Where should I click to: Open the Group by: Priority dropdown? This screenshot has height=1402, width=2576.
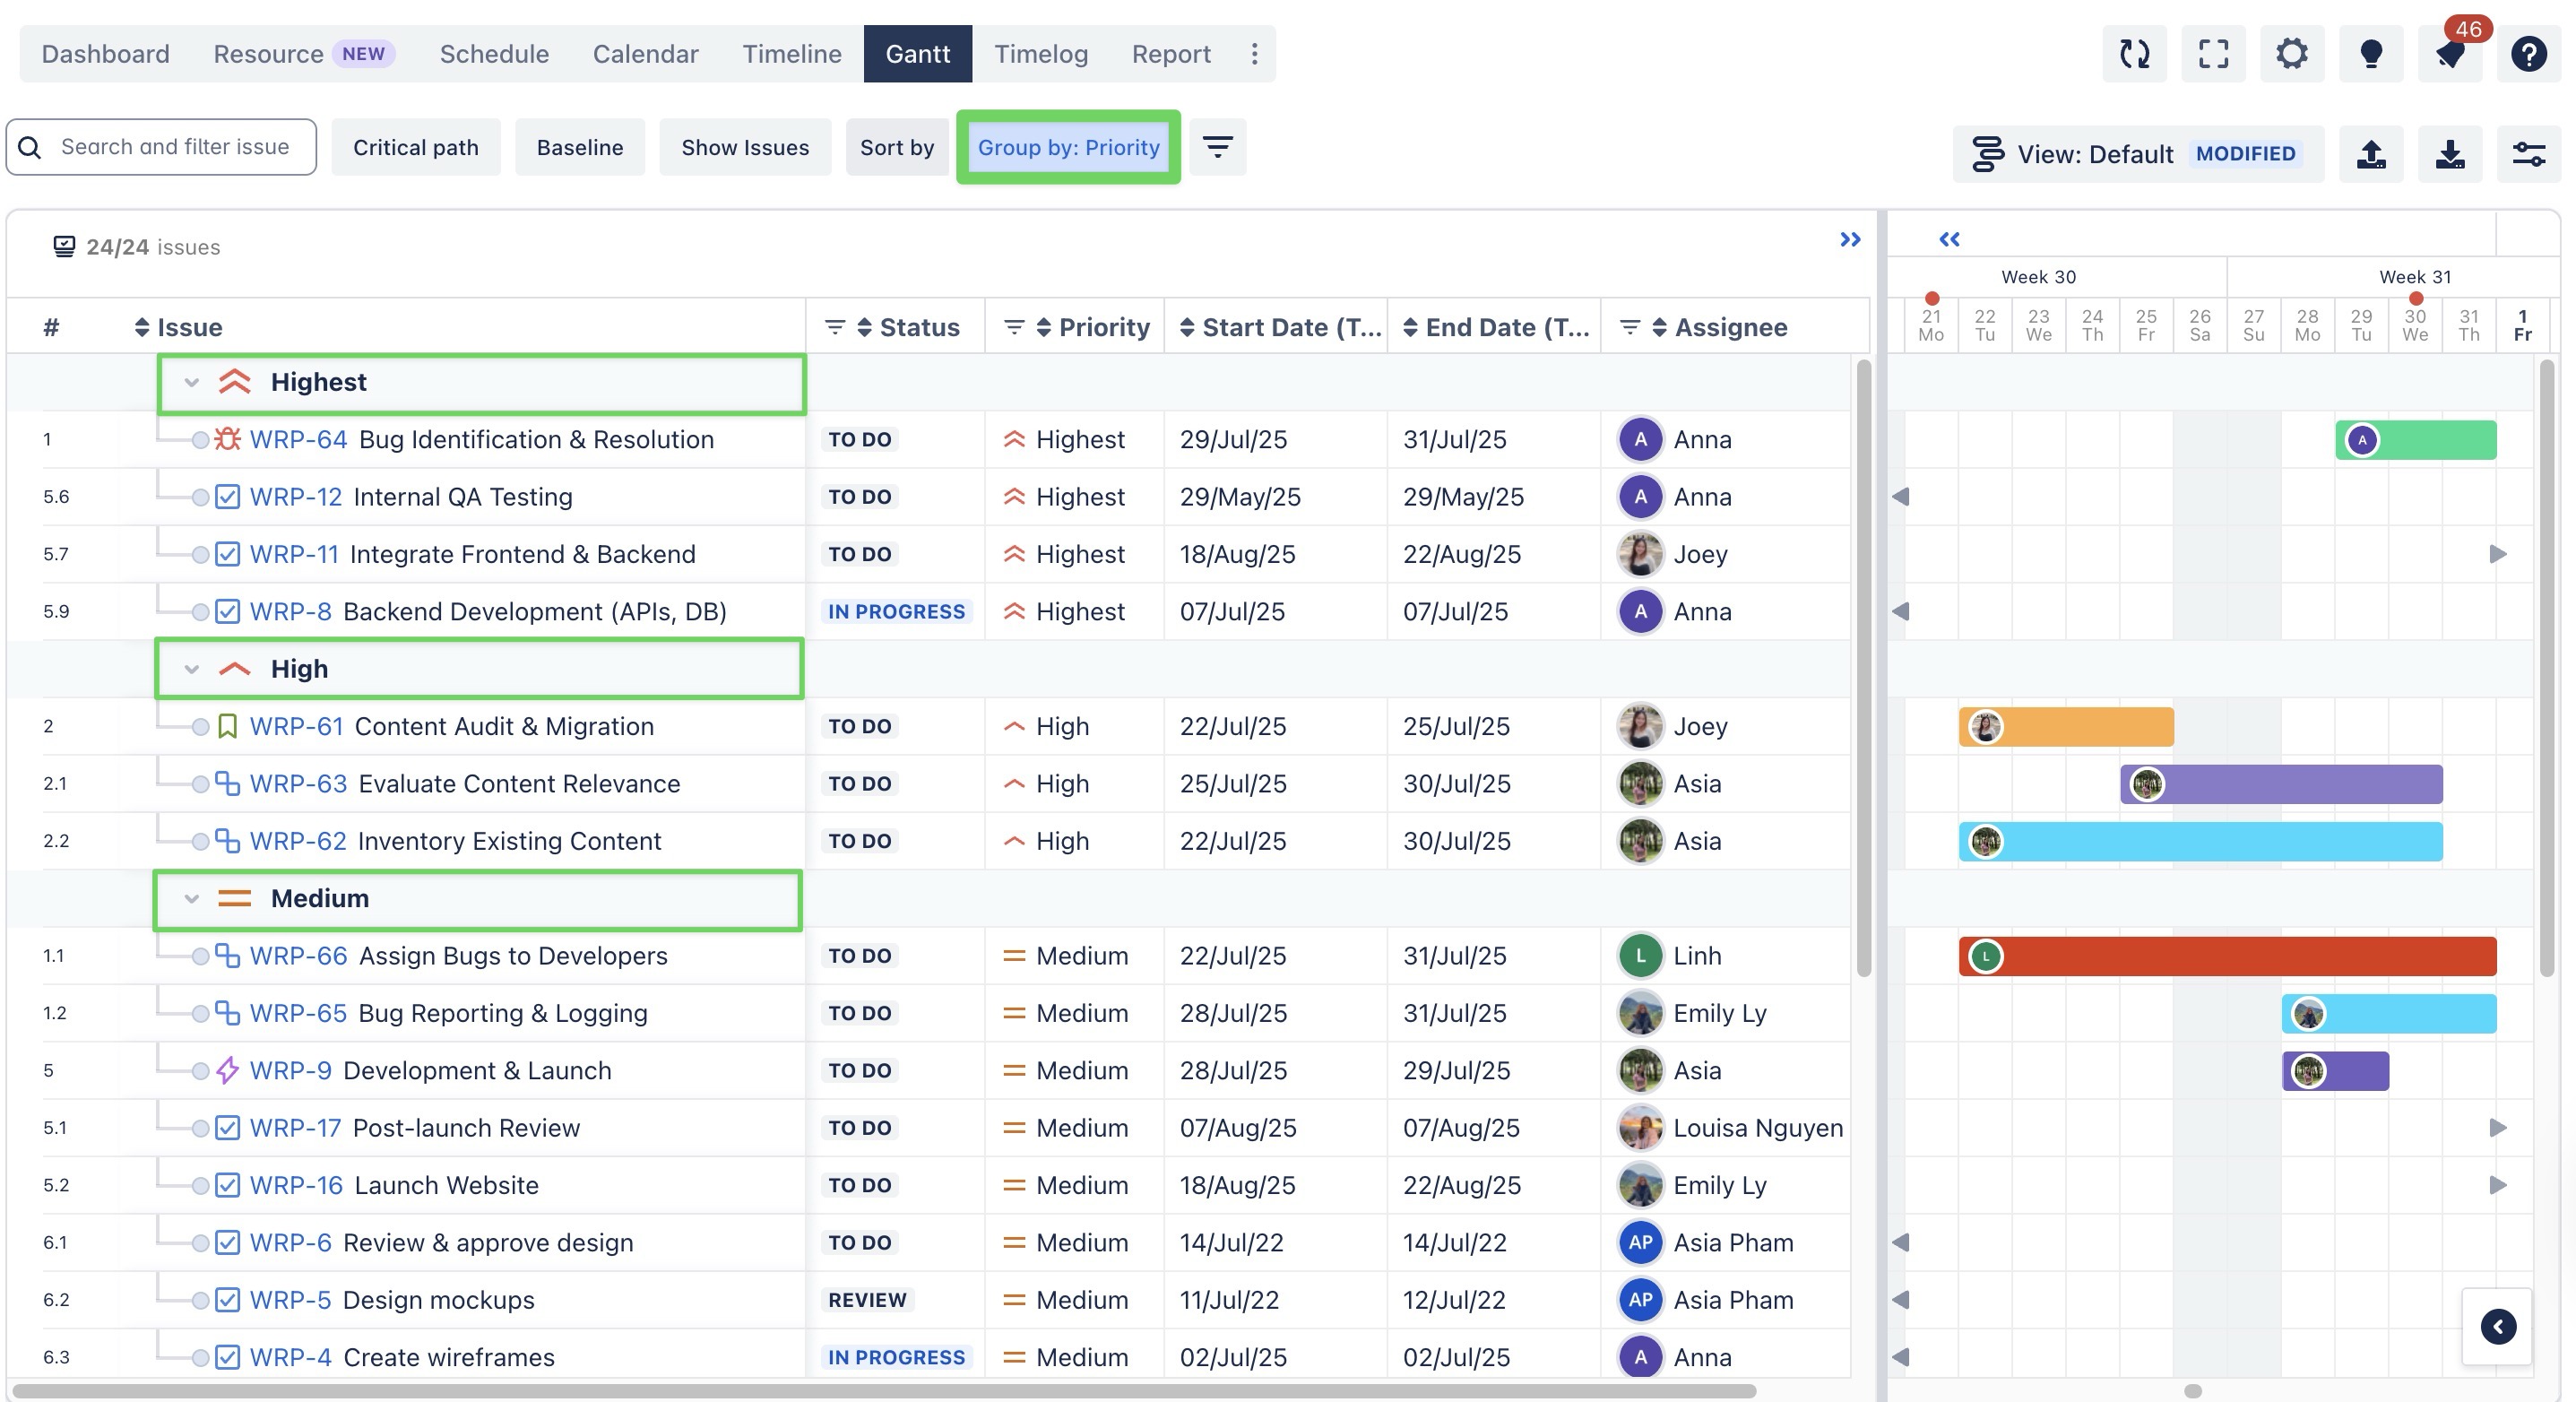click(1068, 148)
